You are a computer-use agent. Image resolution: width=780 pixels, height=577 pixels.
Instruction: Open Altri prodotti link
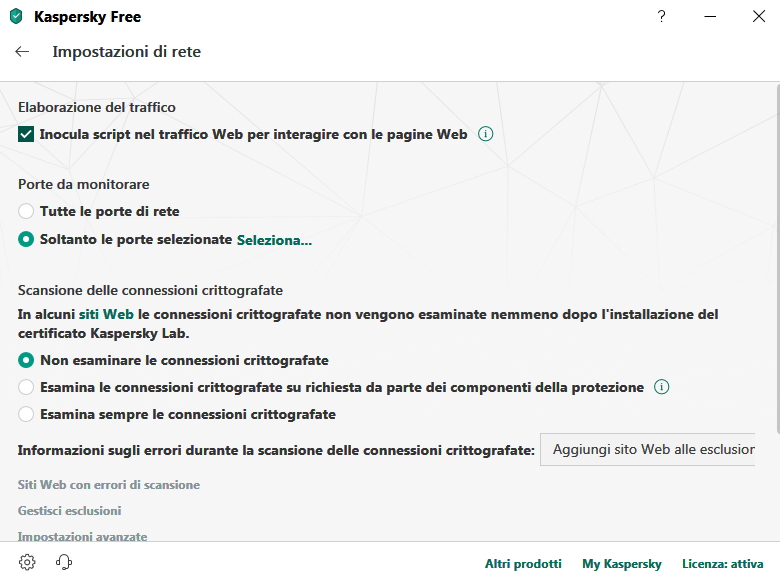pos(523,564)
